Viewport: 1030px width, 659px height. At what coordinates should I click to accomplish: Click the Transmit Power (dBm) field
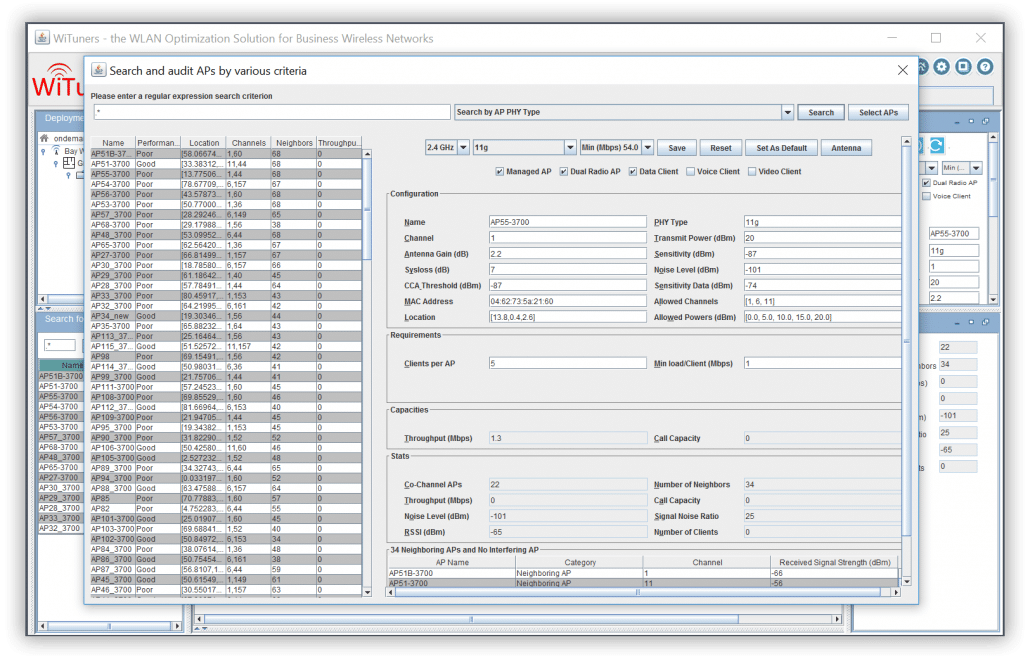(x=822, y=238)
